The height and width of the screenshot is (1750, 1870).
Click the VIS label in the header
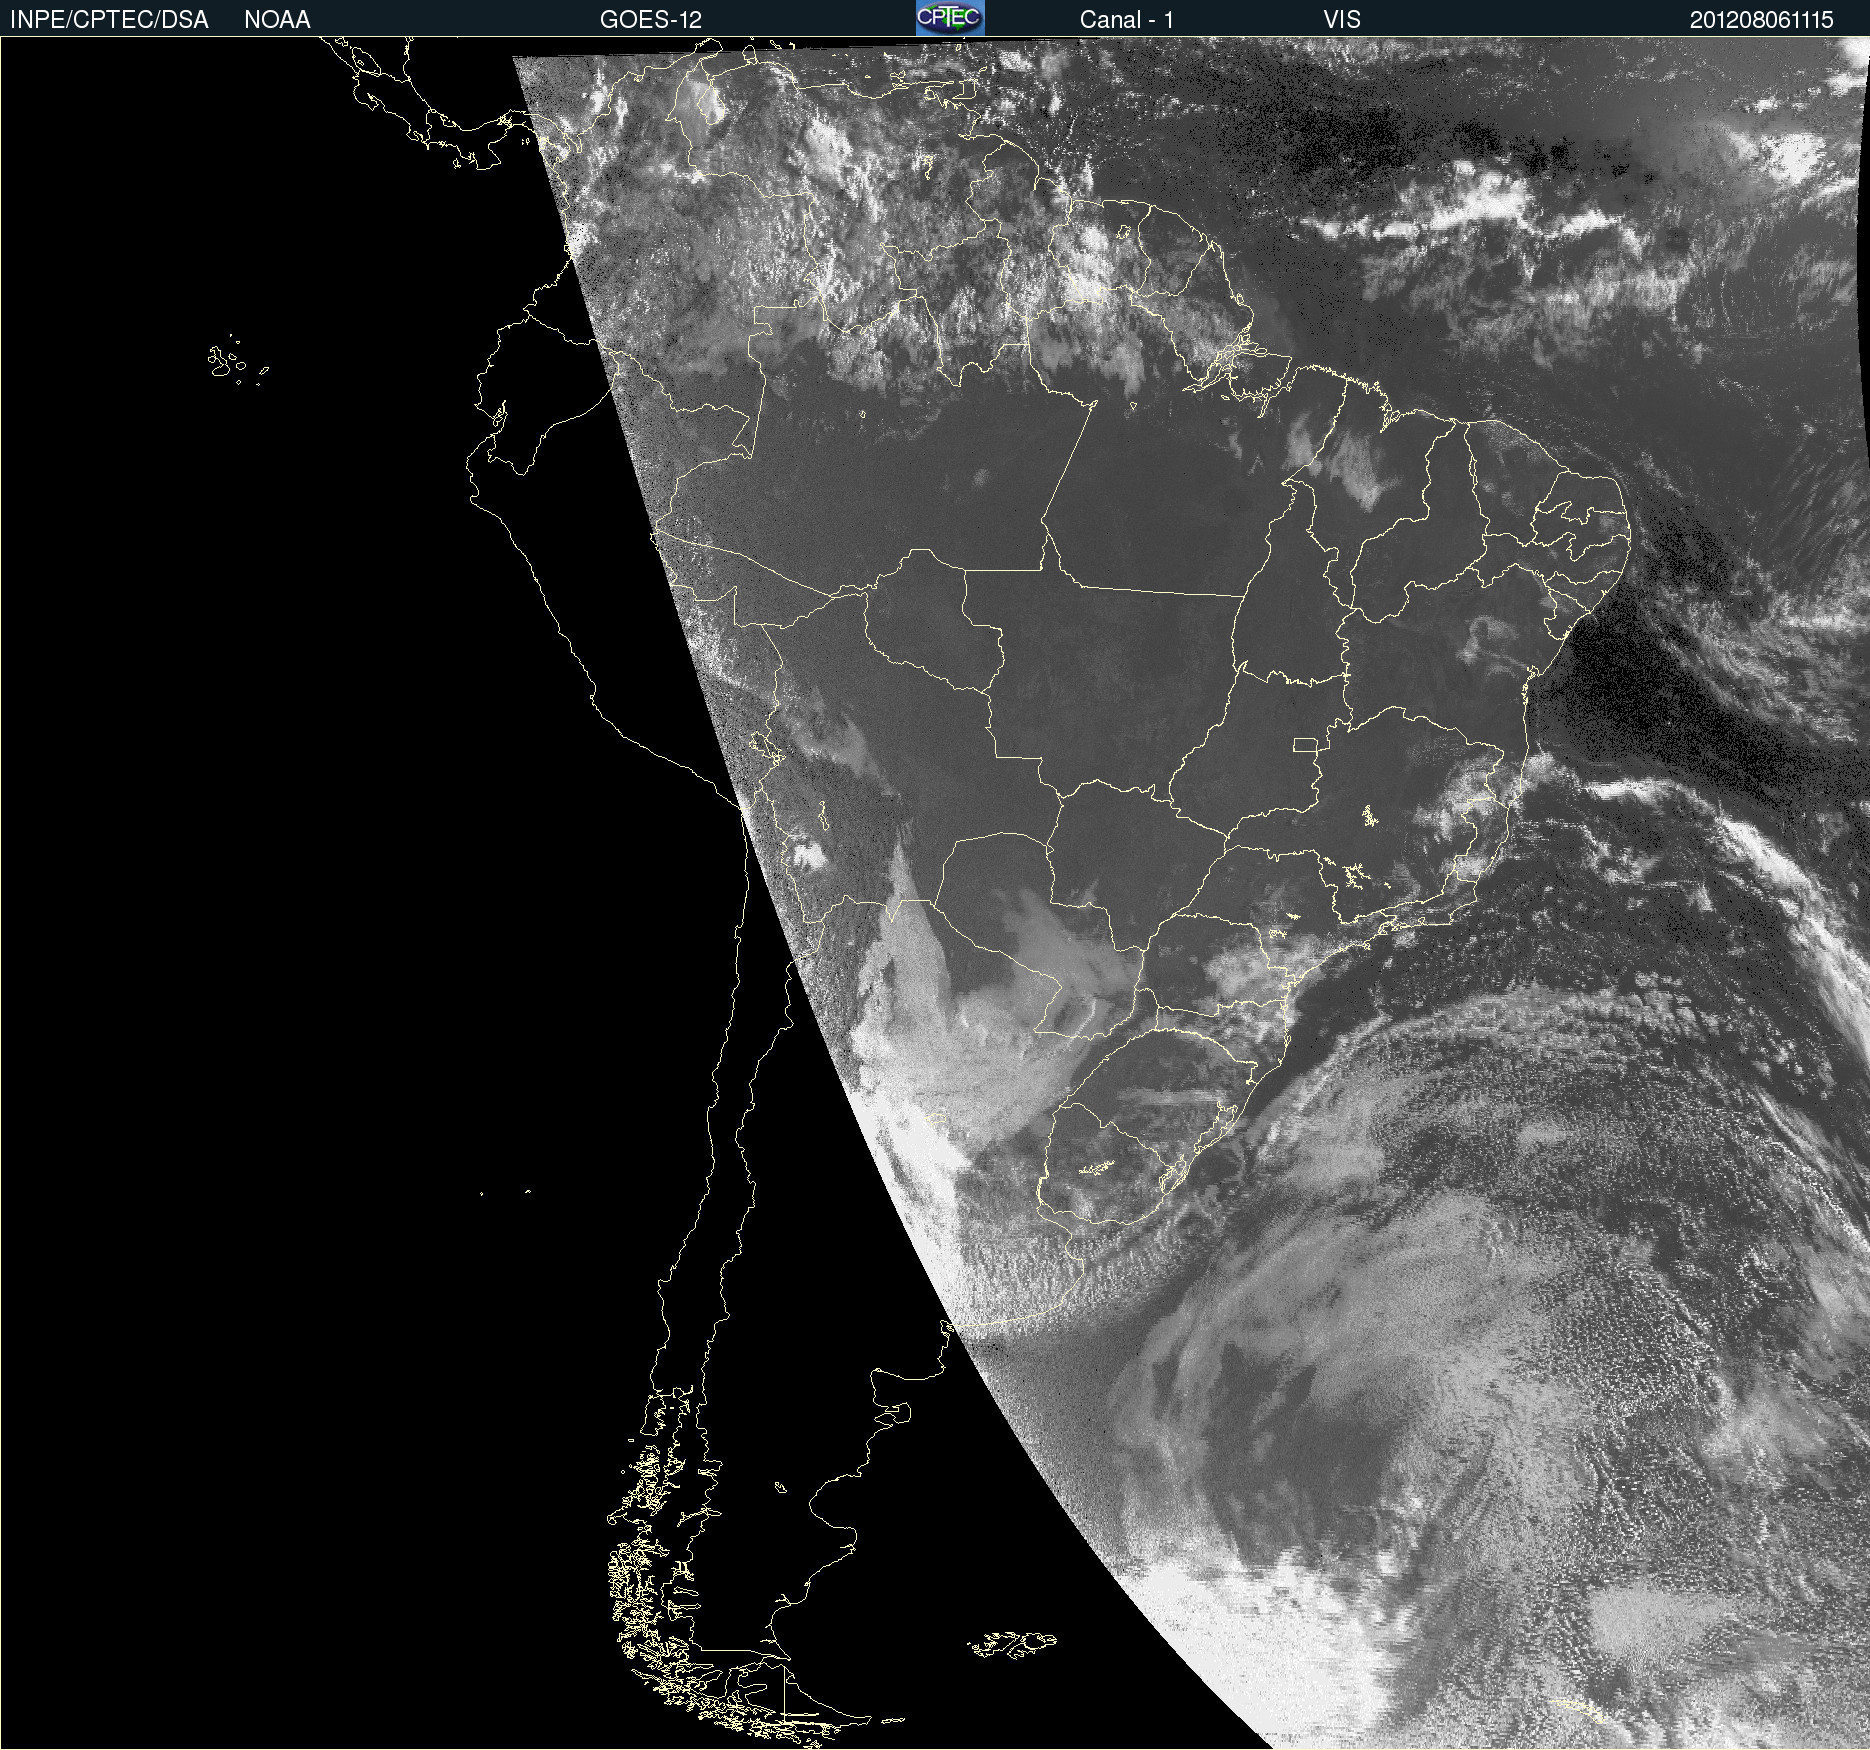point(1342,20)
